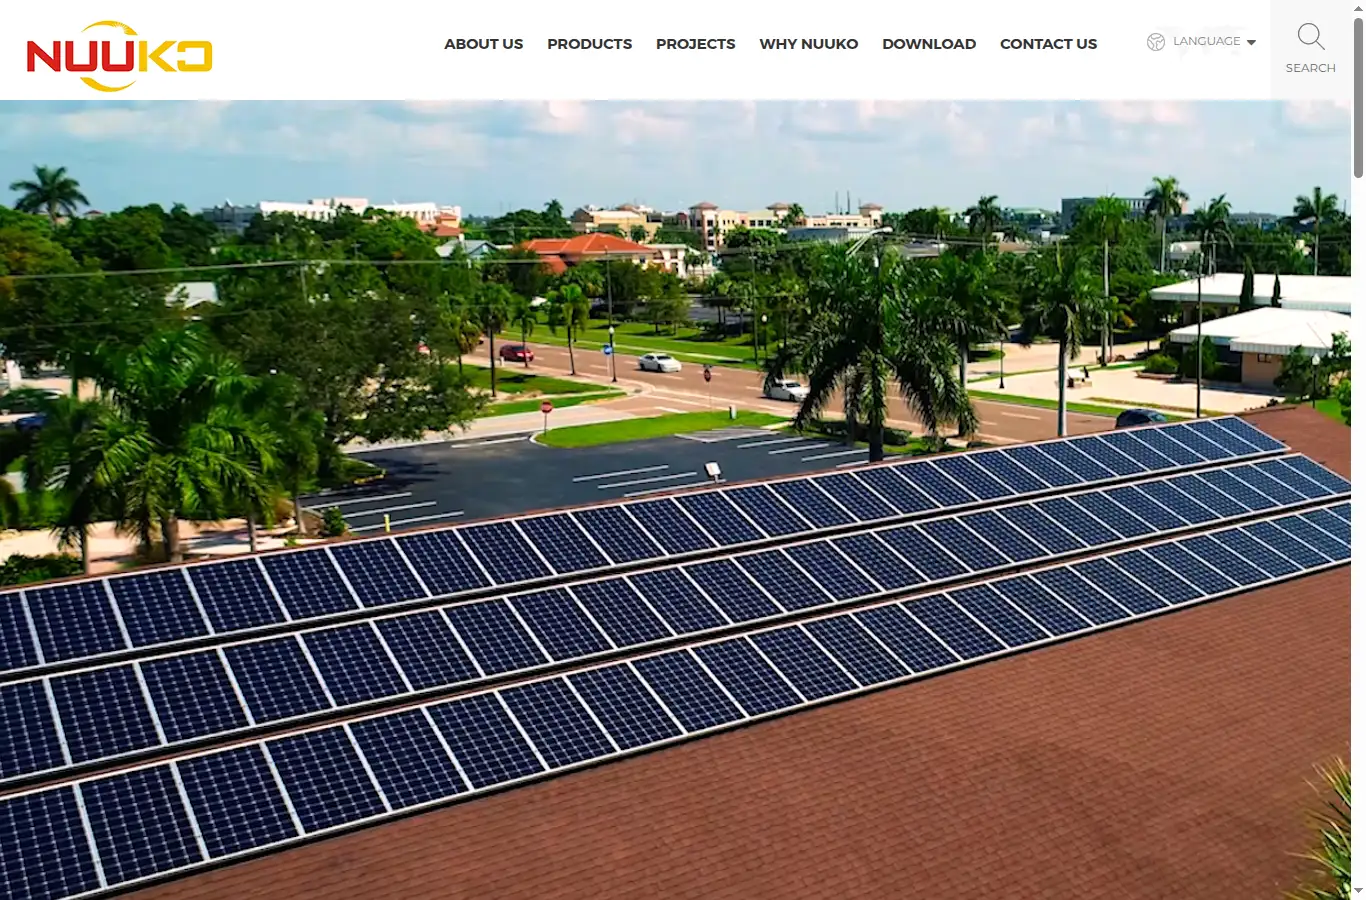
Task: Click the globe language icon
Action: pos(1156,42)
